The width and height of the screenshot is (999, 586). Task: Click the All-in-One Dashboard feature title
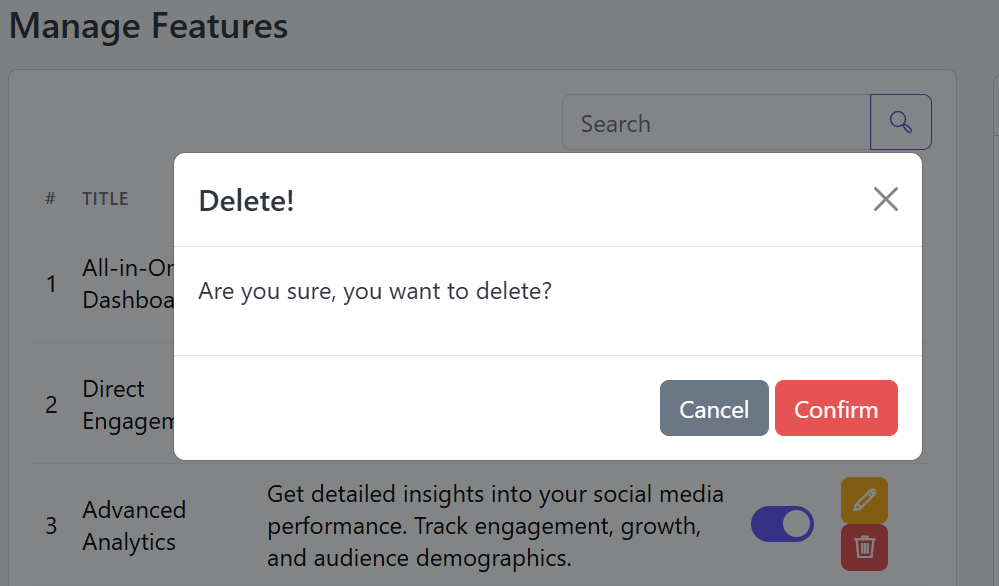[x=127, y=283]
